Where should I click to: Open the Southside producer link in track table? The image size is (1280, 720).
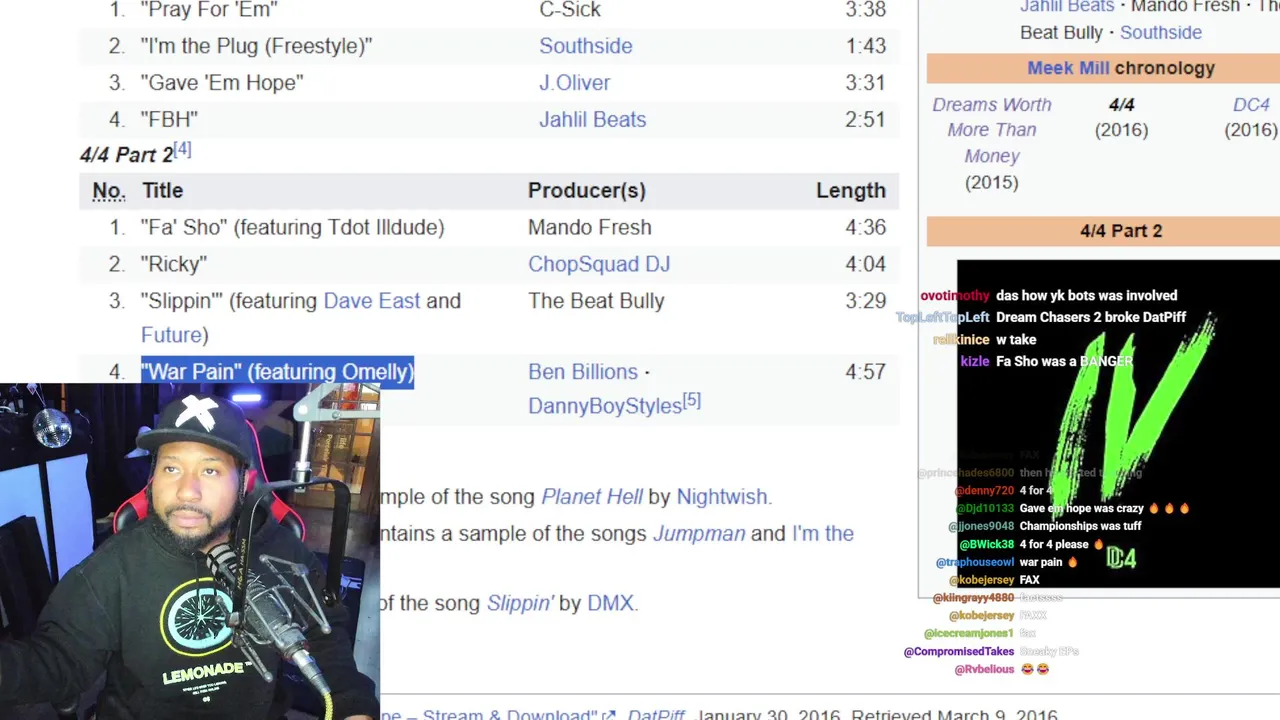[x=585, y=46]
